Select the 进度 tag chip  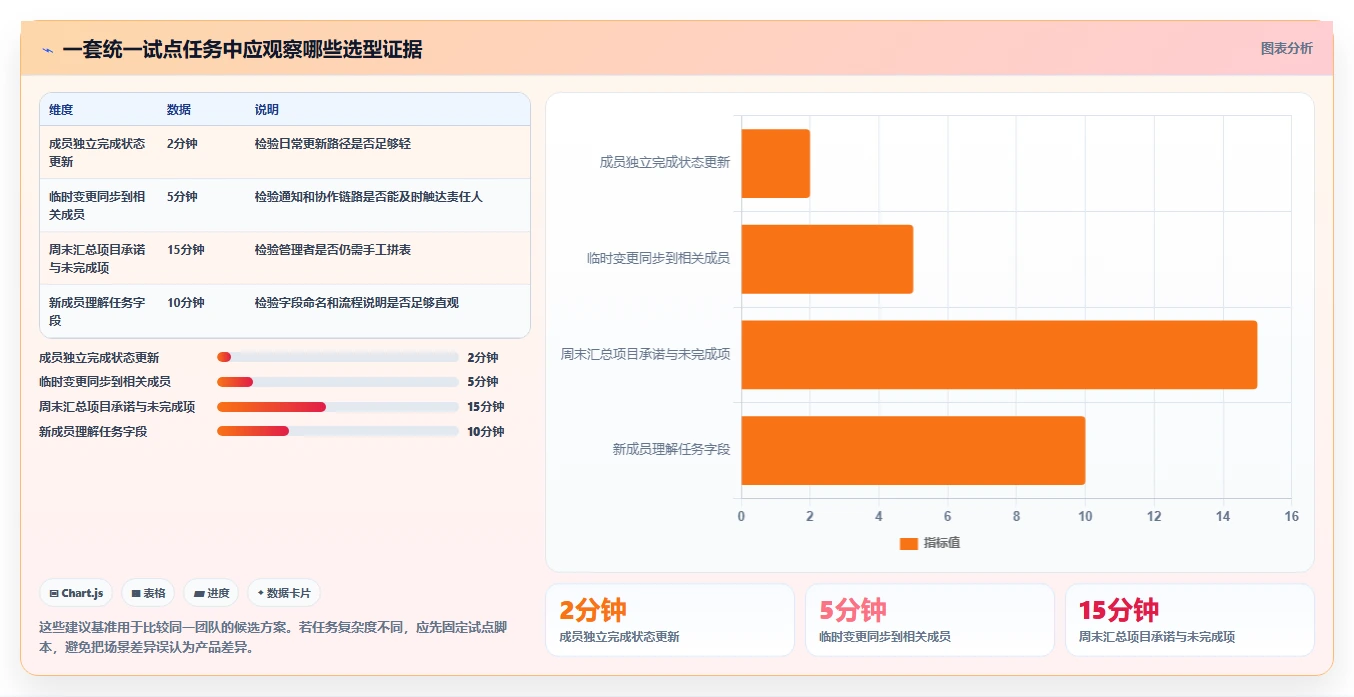coord(211,593)
